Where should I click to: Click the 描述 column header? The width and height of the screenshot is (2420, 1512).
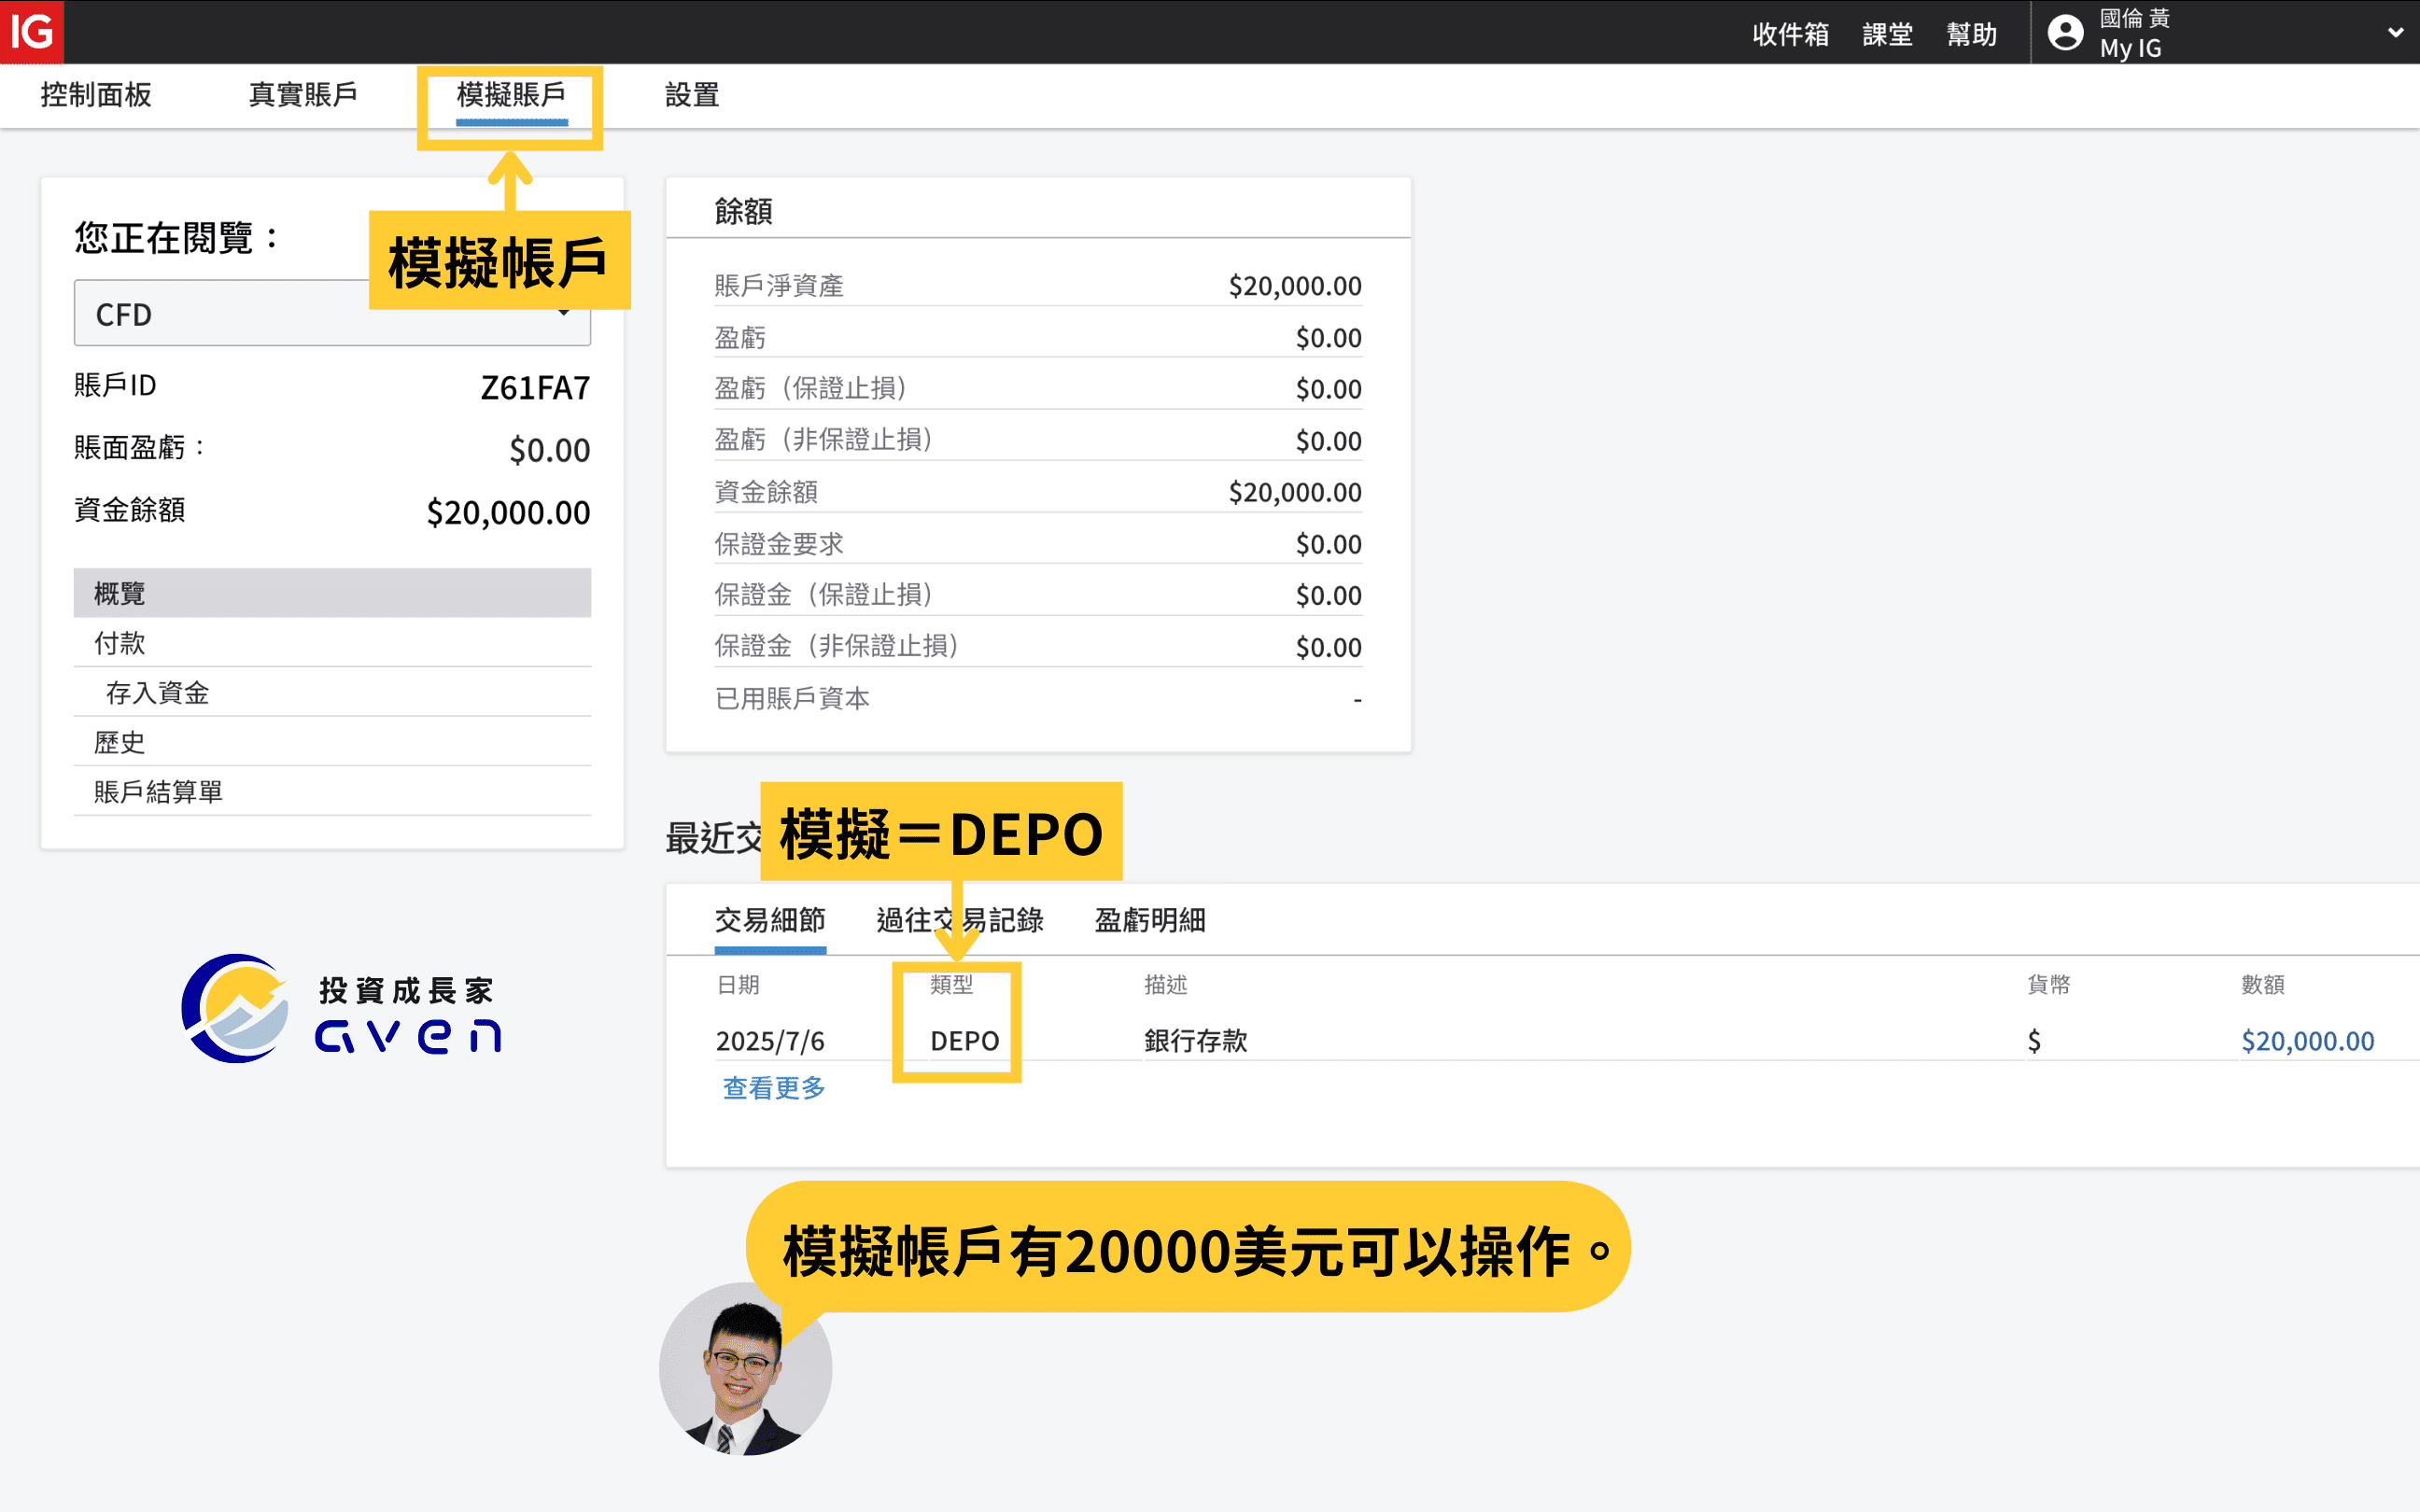point(1166,985)
